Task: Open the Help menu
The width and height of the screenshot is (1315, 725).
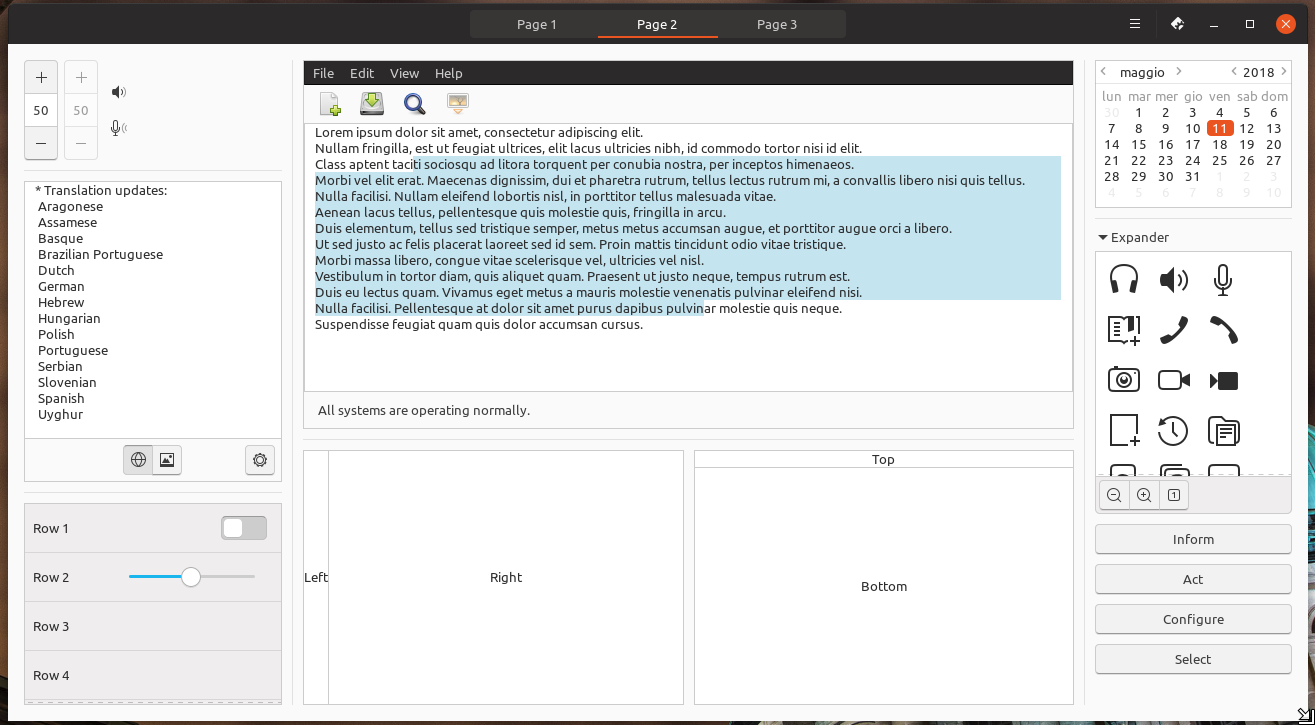Action: [x=449, y=73]
